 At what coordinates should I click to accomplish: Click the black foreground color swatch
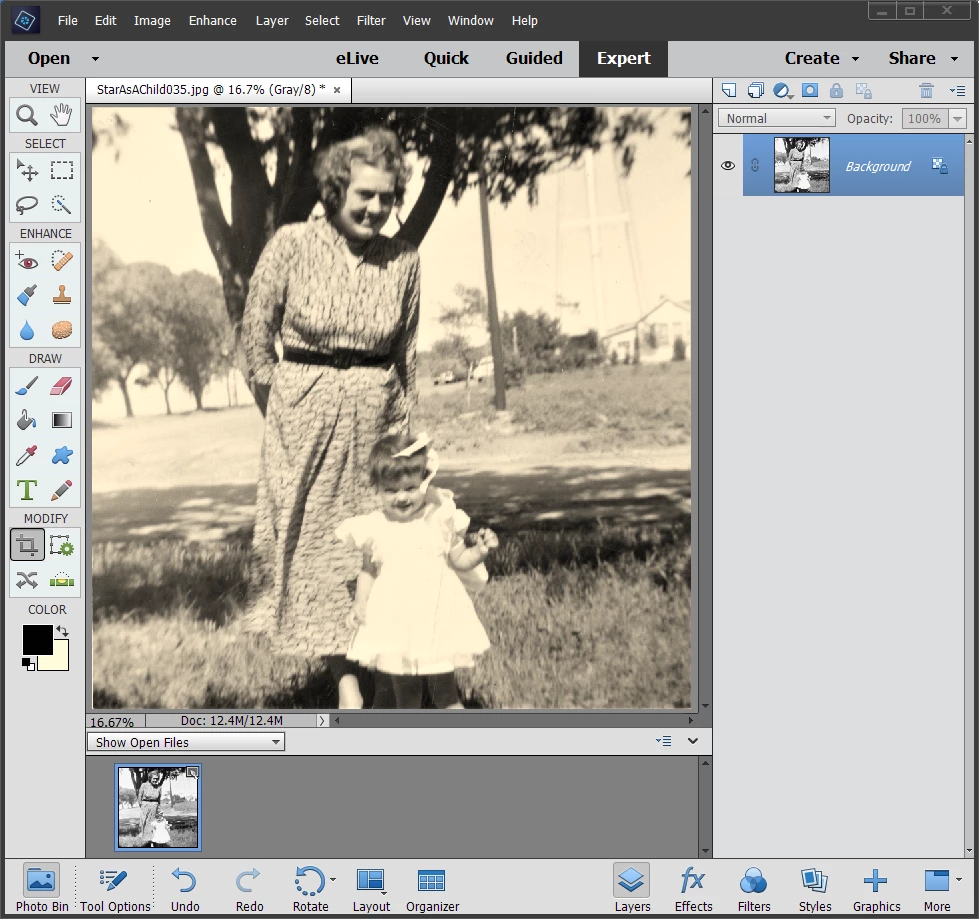click(x=37, y=640)
